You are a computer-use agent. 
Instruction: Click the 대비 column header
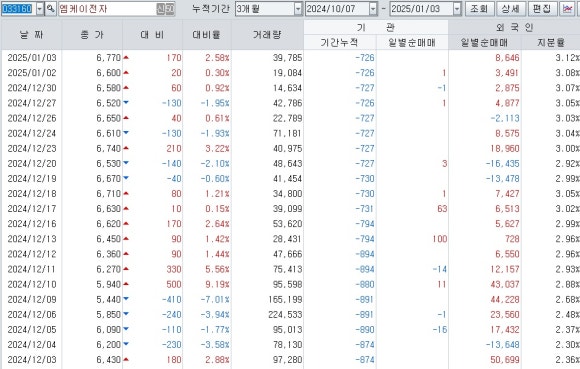152,34
